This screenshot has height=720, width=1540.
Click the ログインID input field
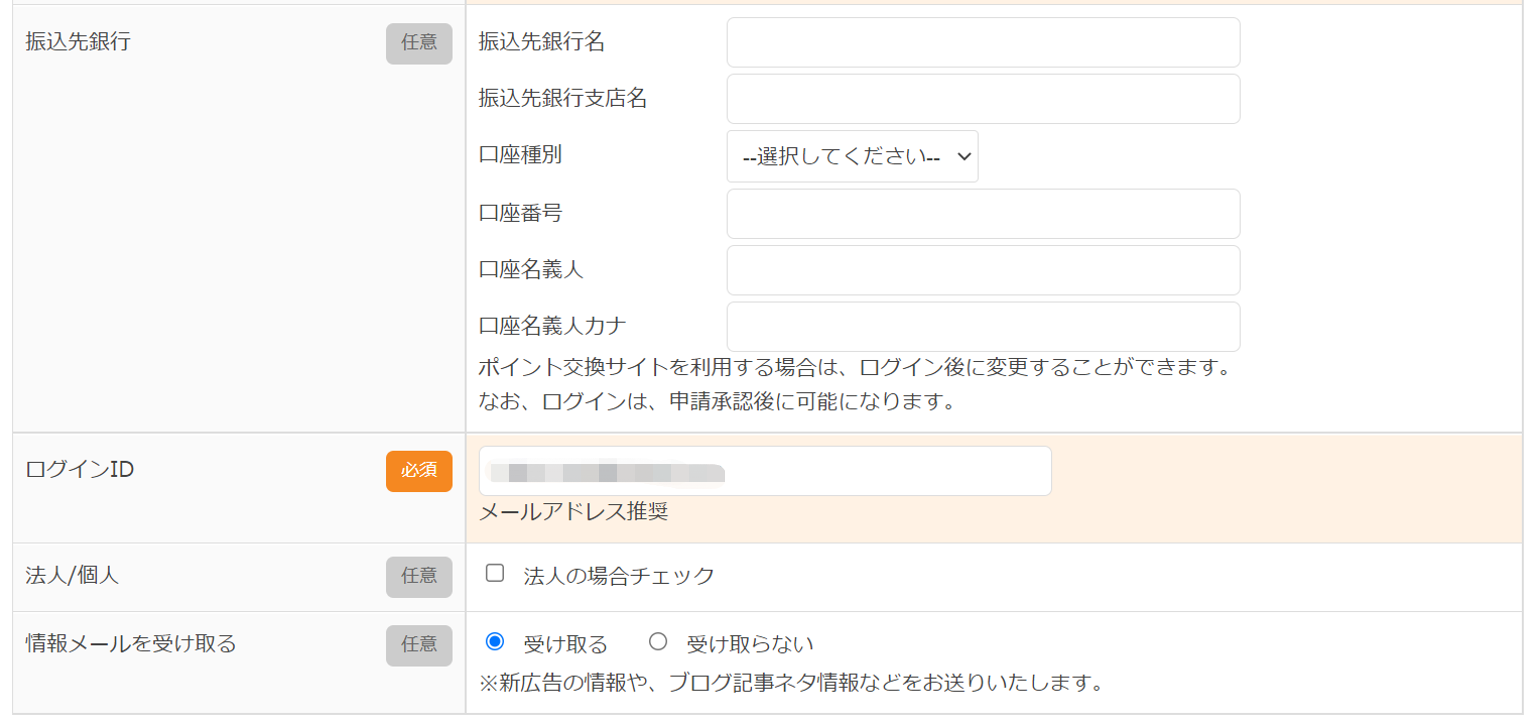pos(765,471)
